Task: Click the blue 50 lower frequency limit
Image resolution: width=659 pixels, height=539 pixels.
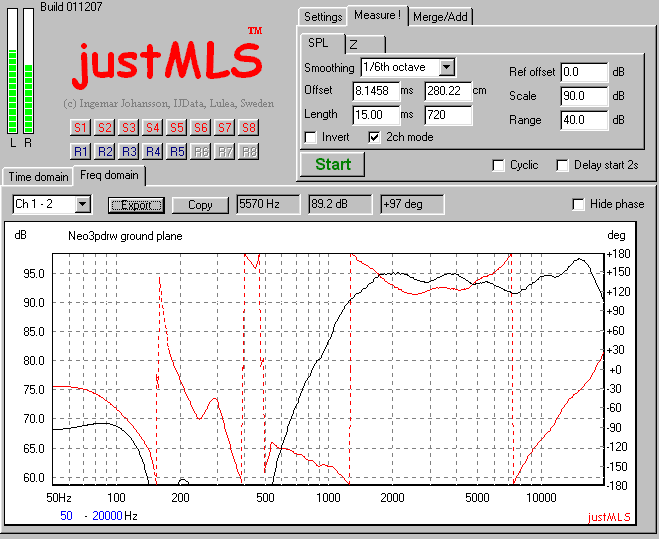Action: click(x=66, y=516)
